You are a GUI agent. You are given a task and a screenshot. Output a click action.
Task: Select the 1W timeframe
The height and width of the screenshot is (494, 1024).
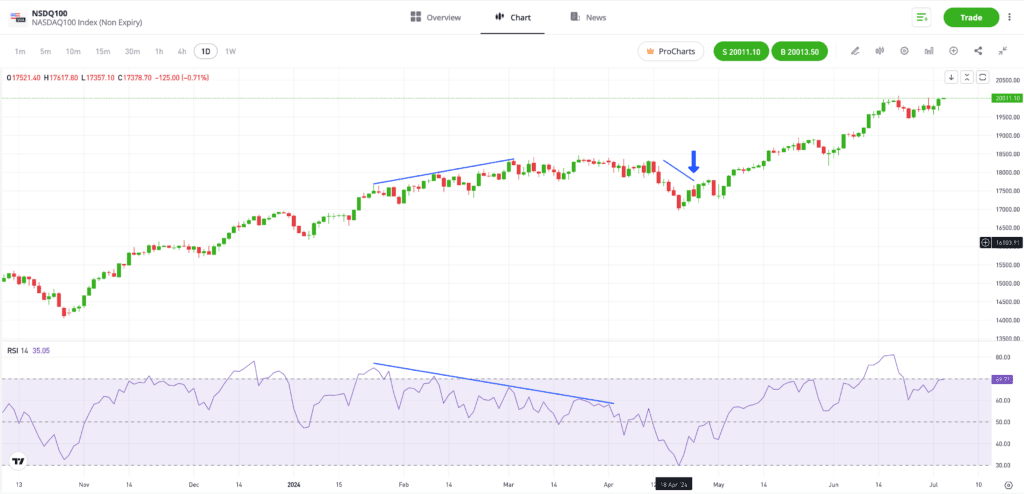click(231, 51)
